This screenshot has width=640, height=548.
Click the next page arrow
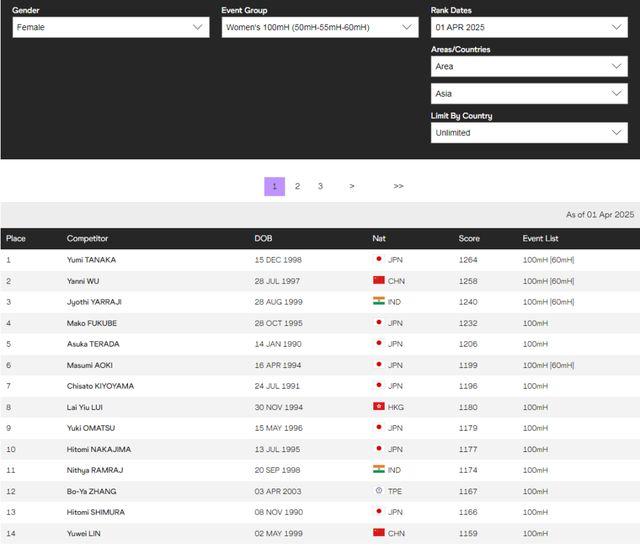pyautogui.click(x=352, y=186)
